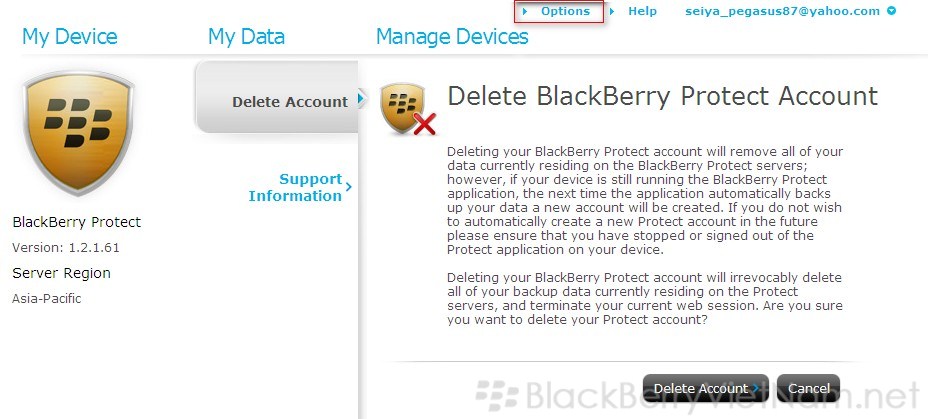Click the chevron next to Support Information
Screen dimensions: 928x419
coord(348,186)
